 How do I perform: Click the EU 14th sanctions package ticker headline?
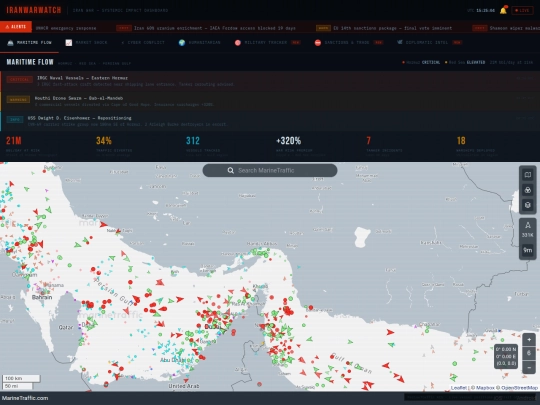pos(393,28)
